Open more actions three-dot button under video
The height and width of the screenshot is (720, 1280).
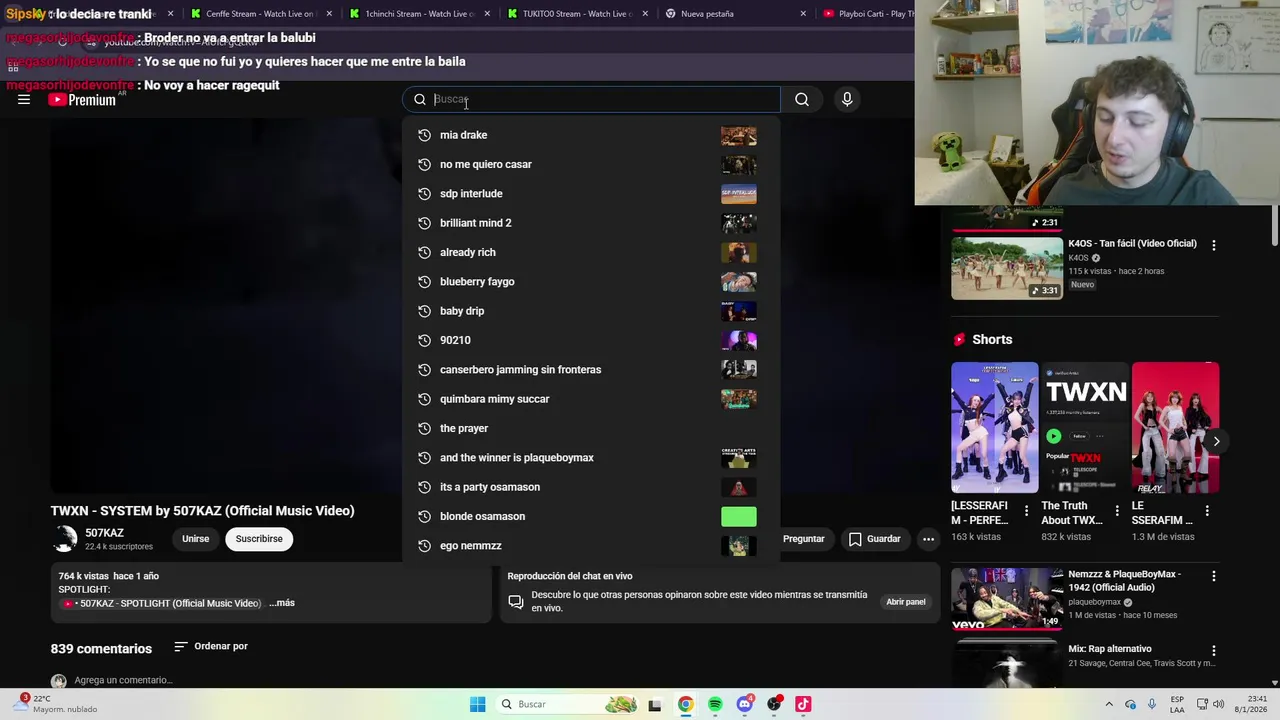[928, 539]
